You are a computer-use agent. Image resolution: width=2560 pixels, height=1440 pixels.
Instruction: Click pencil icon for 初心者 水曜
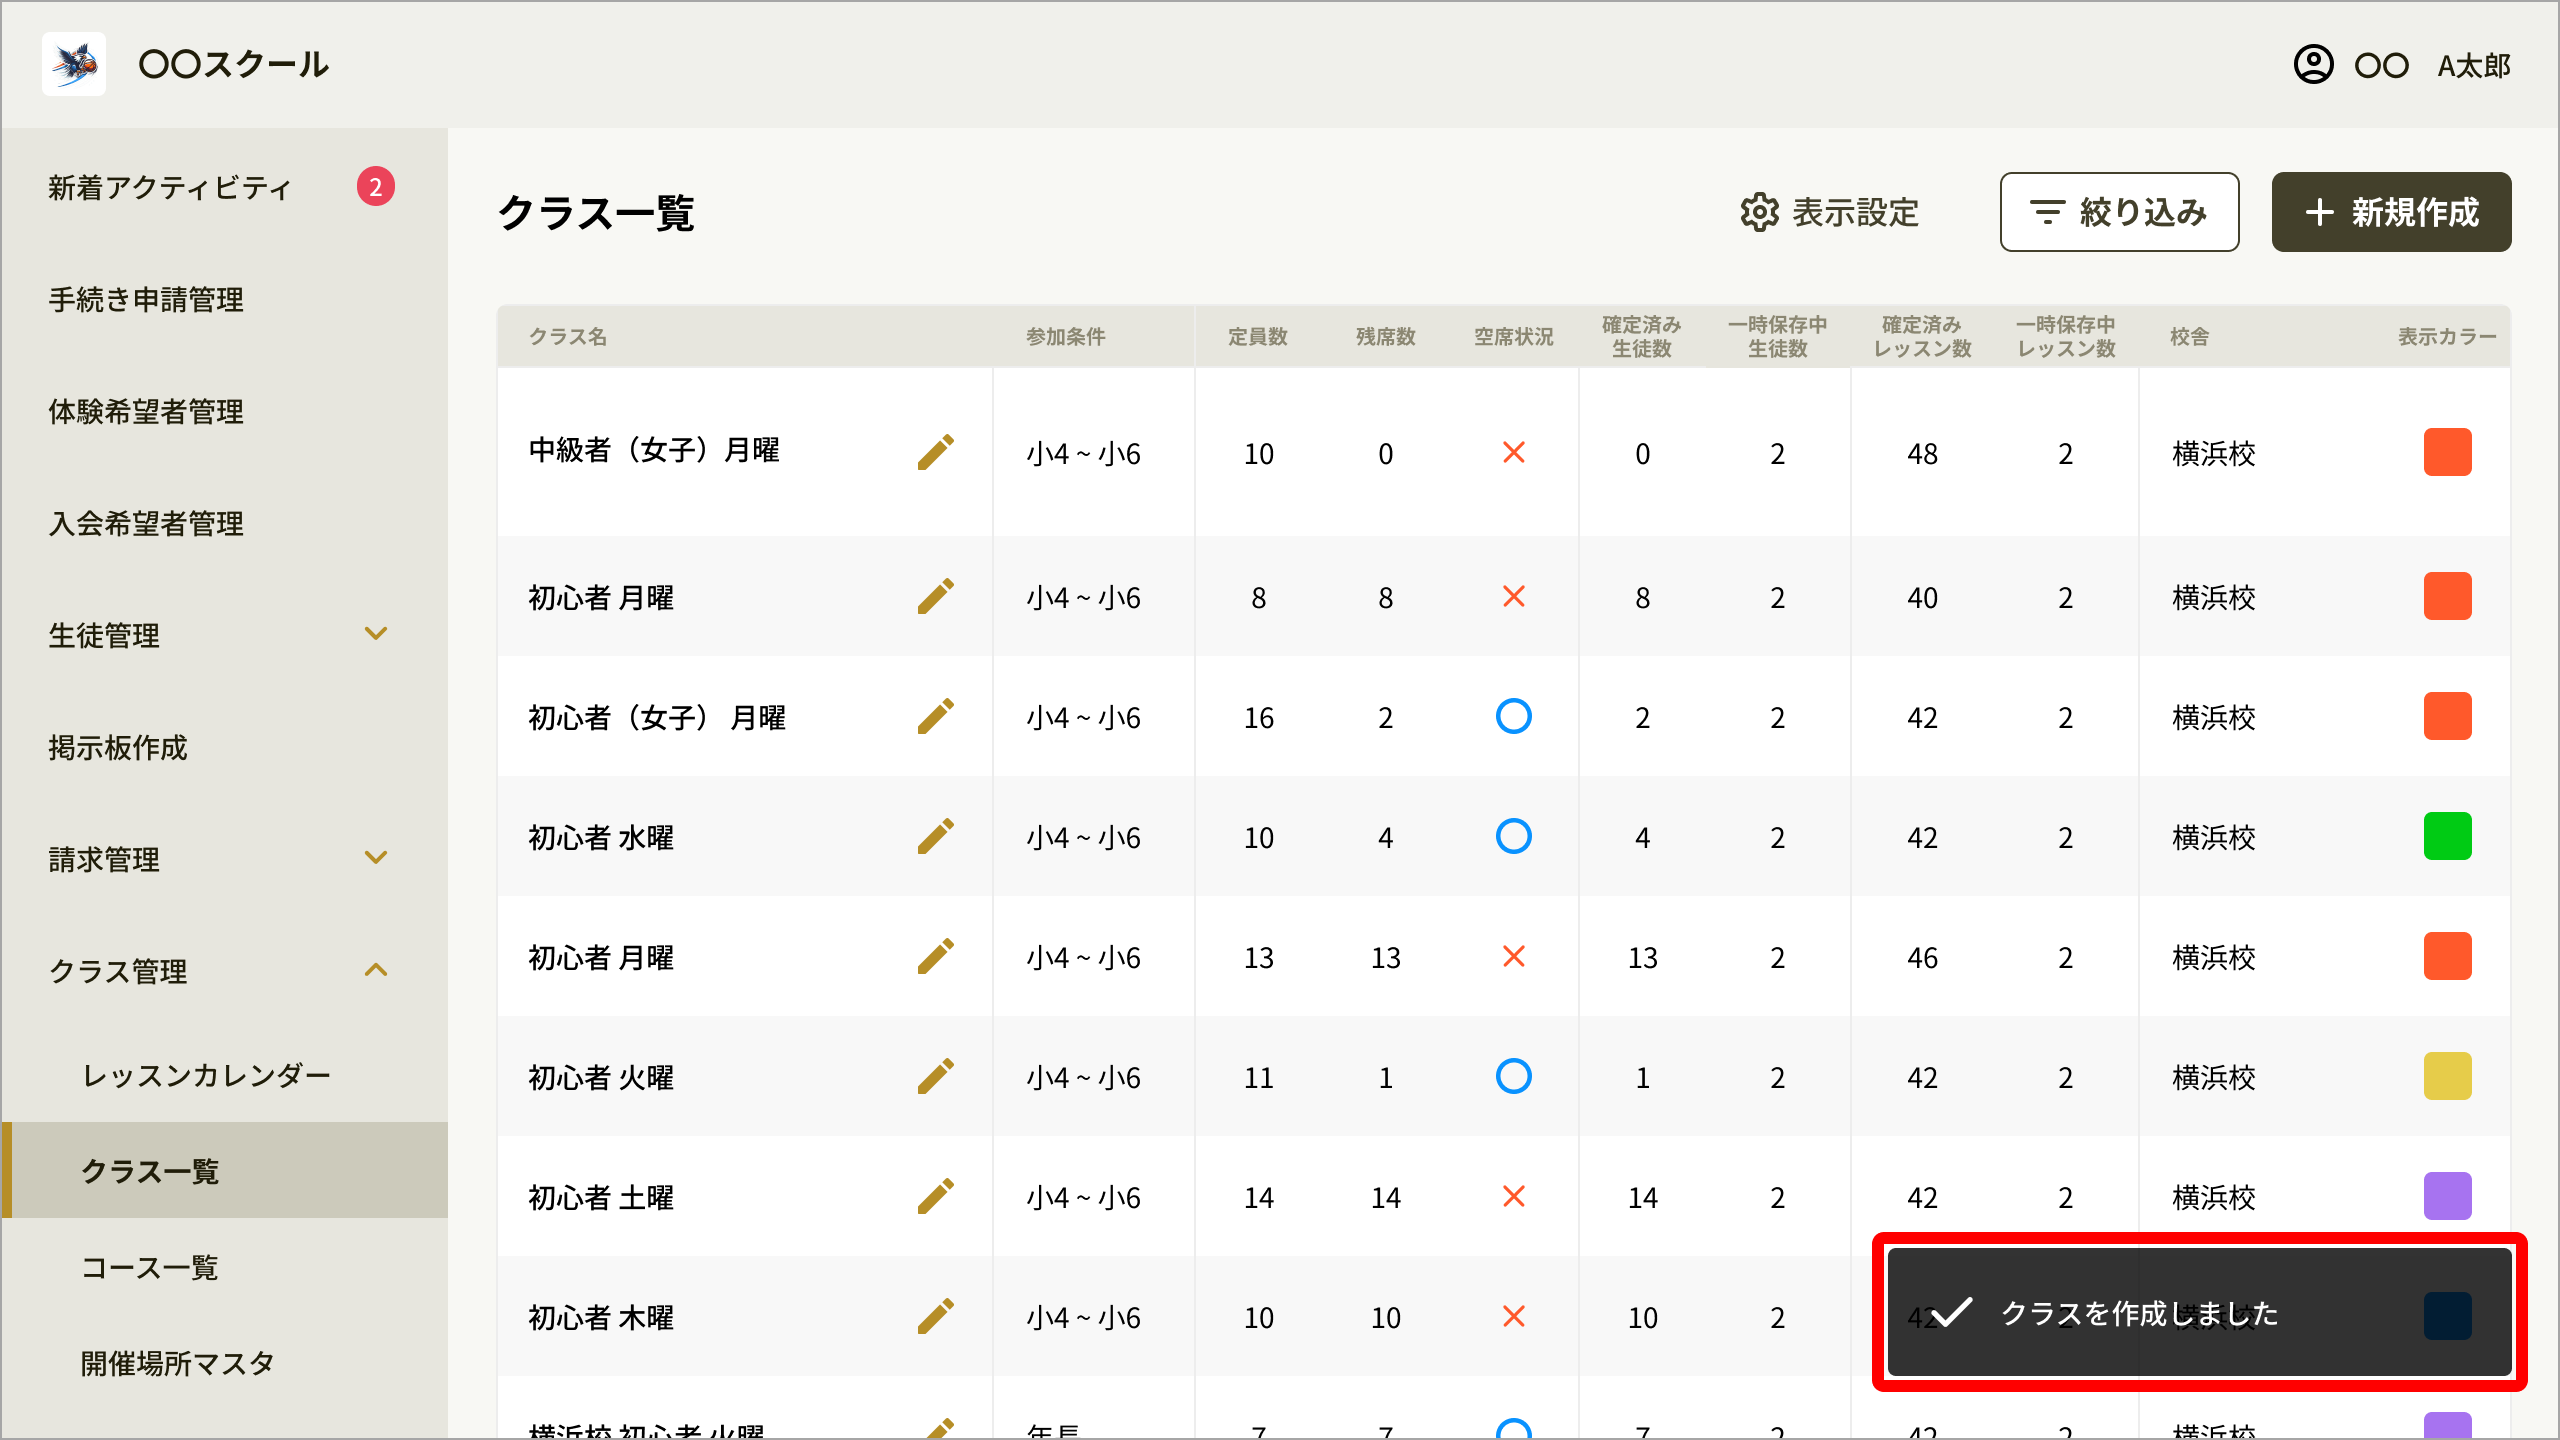[936, 836]
